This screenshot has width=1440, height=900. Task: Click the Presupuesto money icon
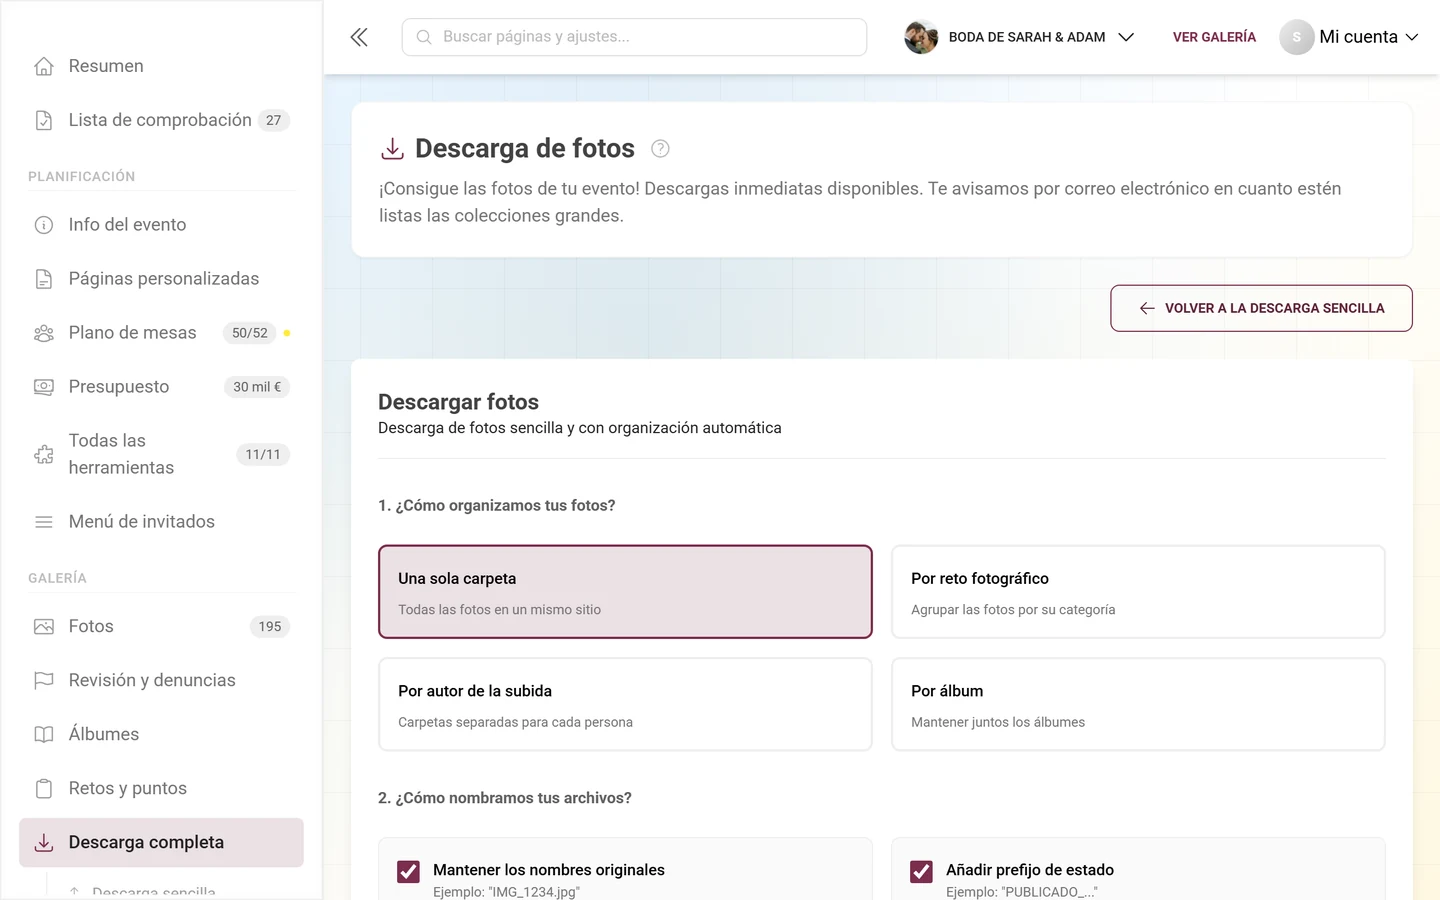[x=44, y=387]
